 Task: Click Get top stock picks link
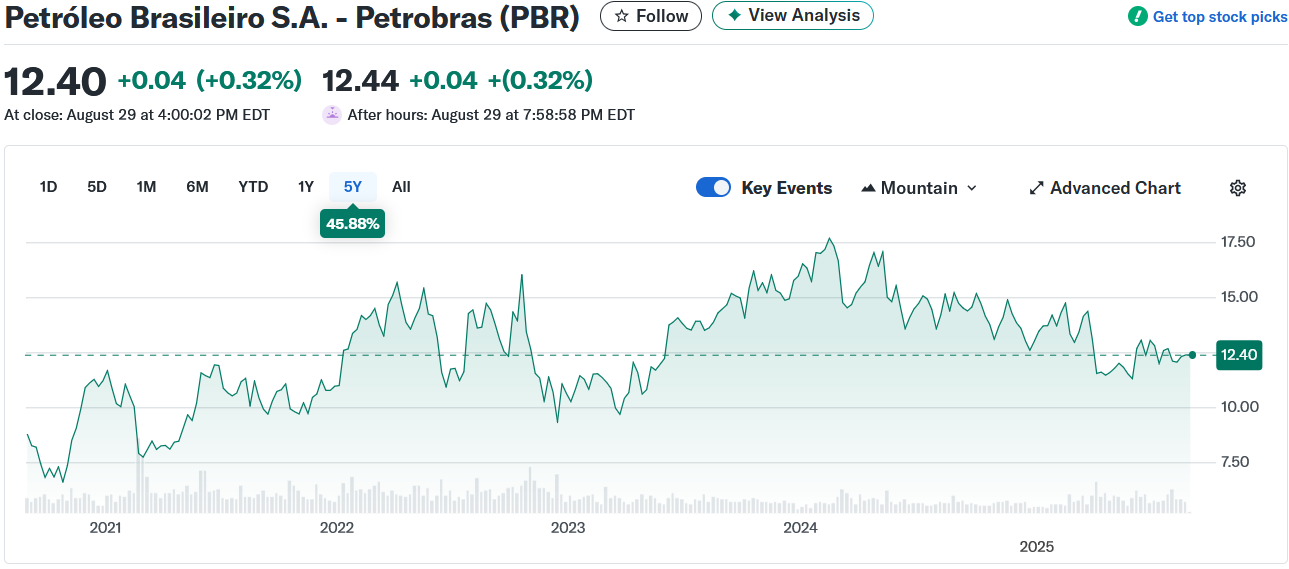click(1220, 17)
